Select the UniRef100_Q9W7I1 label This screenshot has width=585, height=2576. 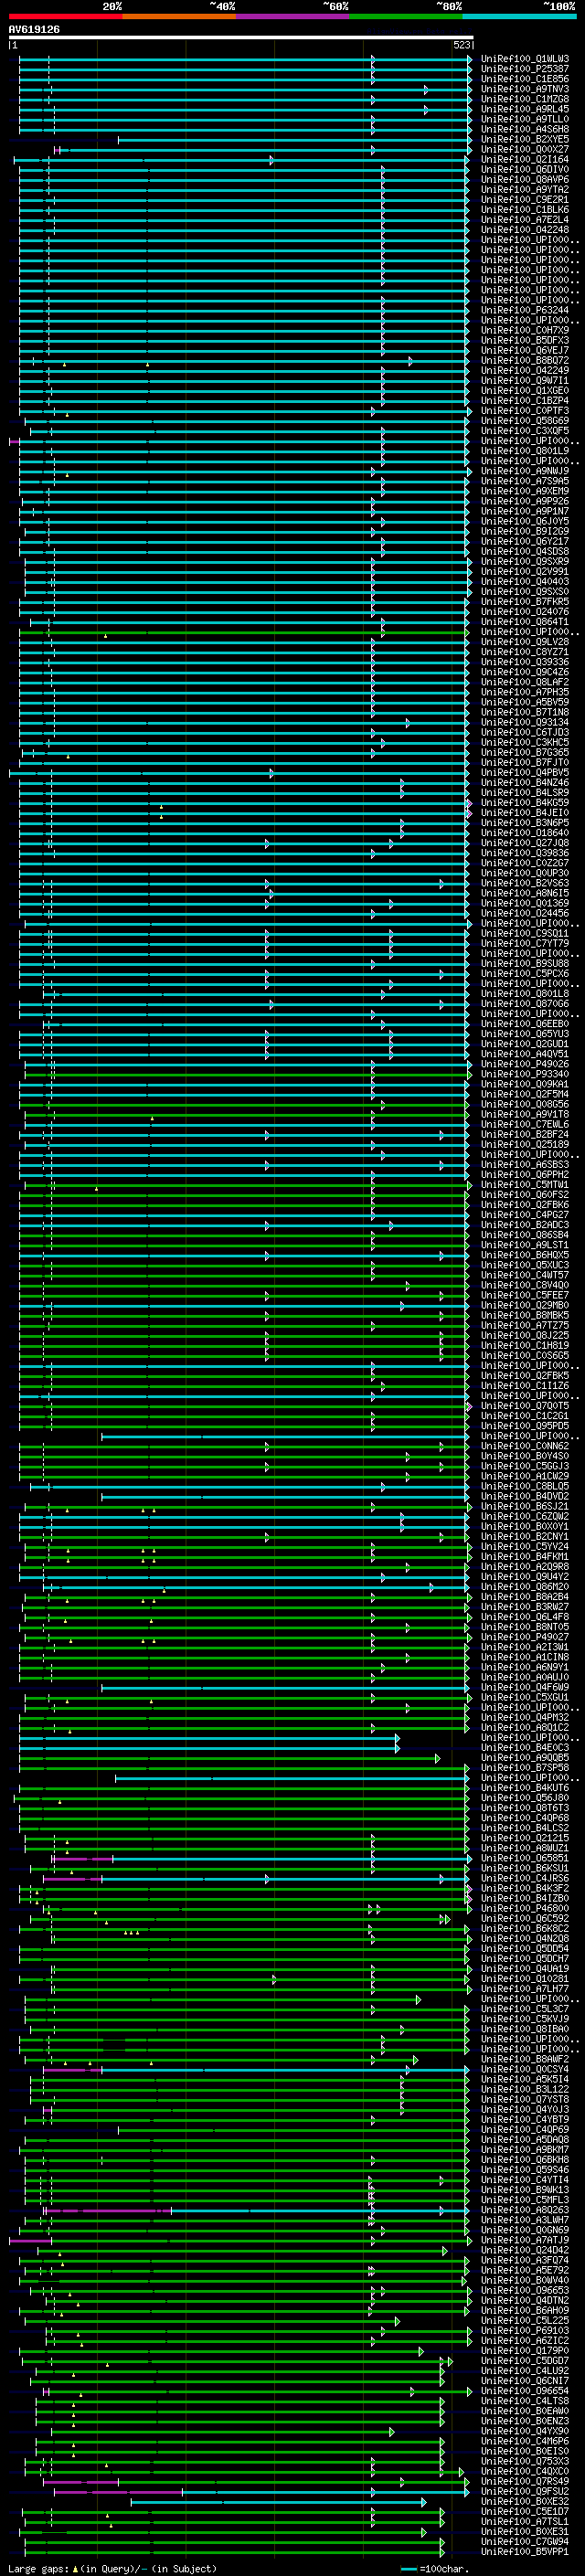pyautogui.click(x=525, y=380)
